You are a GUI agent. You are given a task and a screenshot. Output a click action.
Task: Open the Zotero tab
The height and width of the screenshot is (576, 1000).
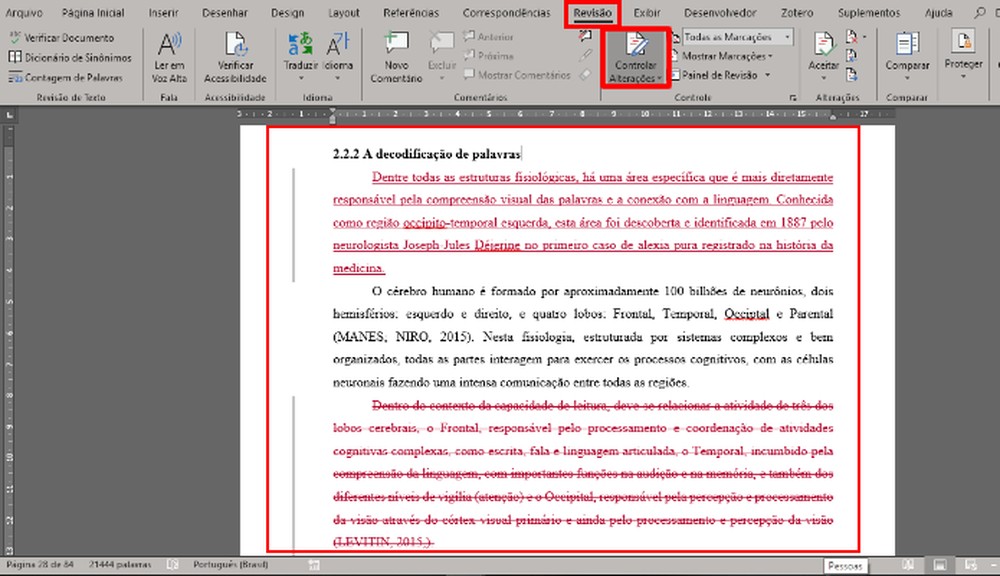797,13
